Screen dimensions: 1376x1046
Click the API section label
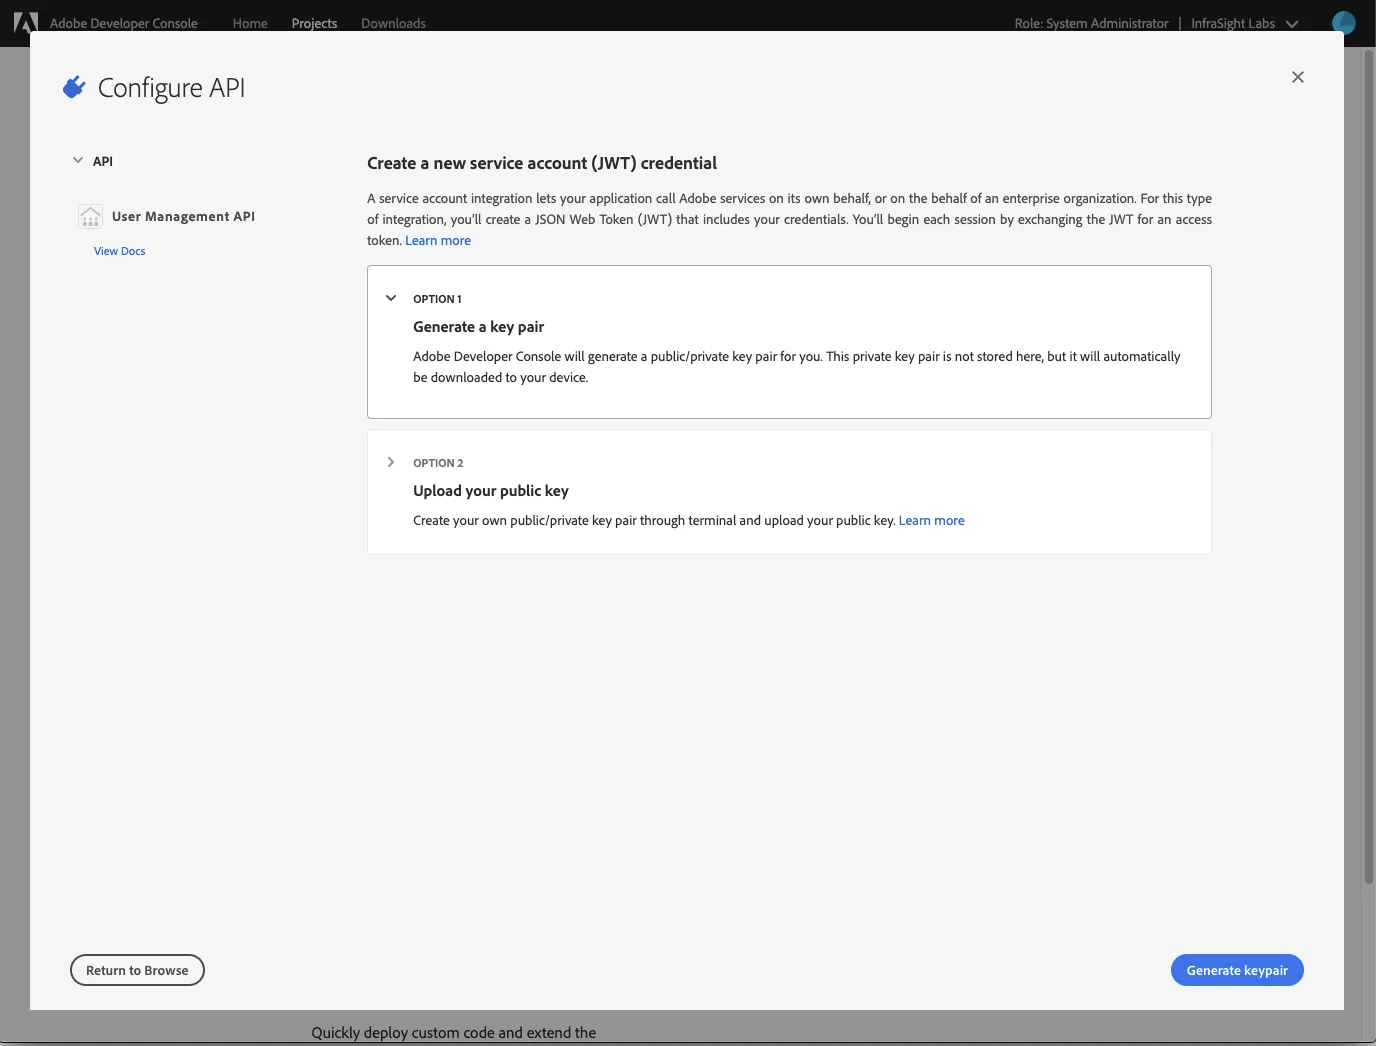pyautogui.click(x=103, y=161)
